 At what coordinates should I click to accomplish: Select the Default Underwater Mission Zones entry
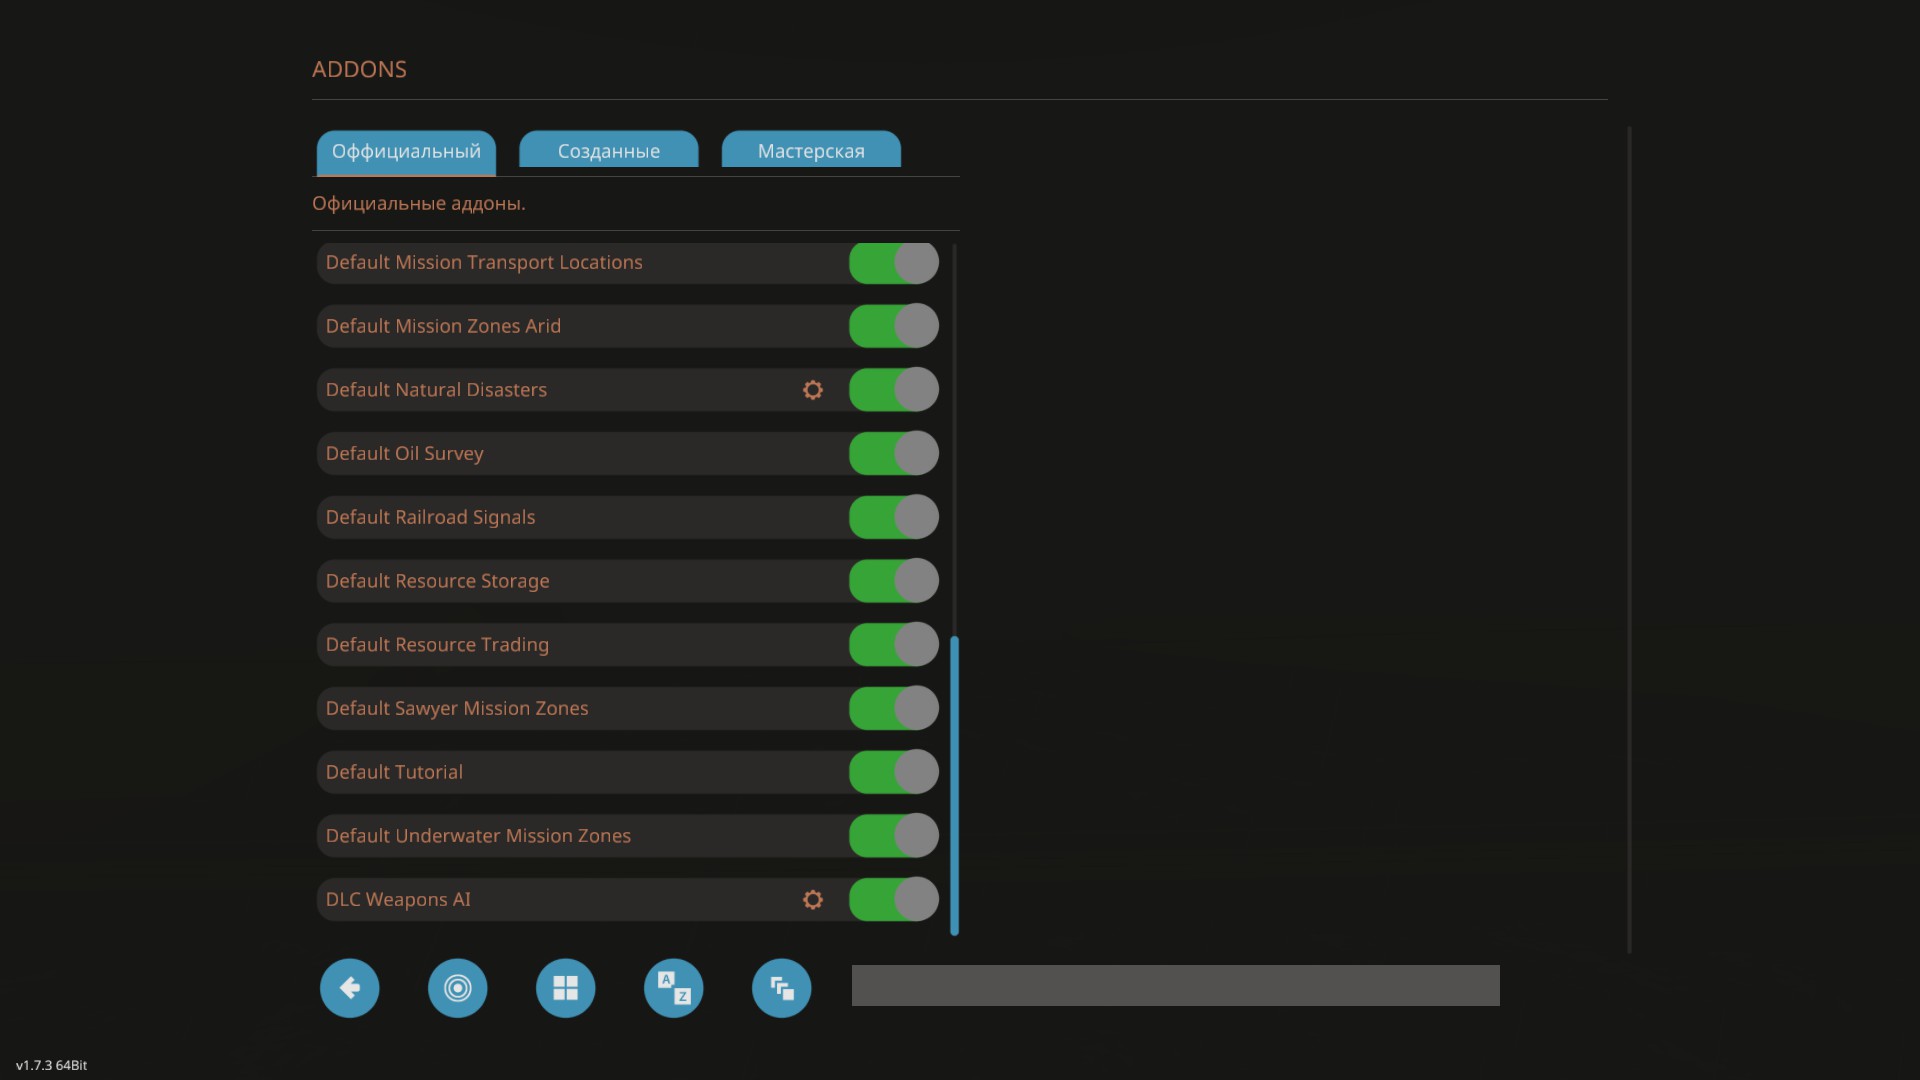pos(560,836)
